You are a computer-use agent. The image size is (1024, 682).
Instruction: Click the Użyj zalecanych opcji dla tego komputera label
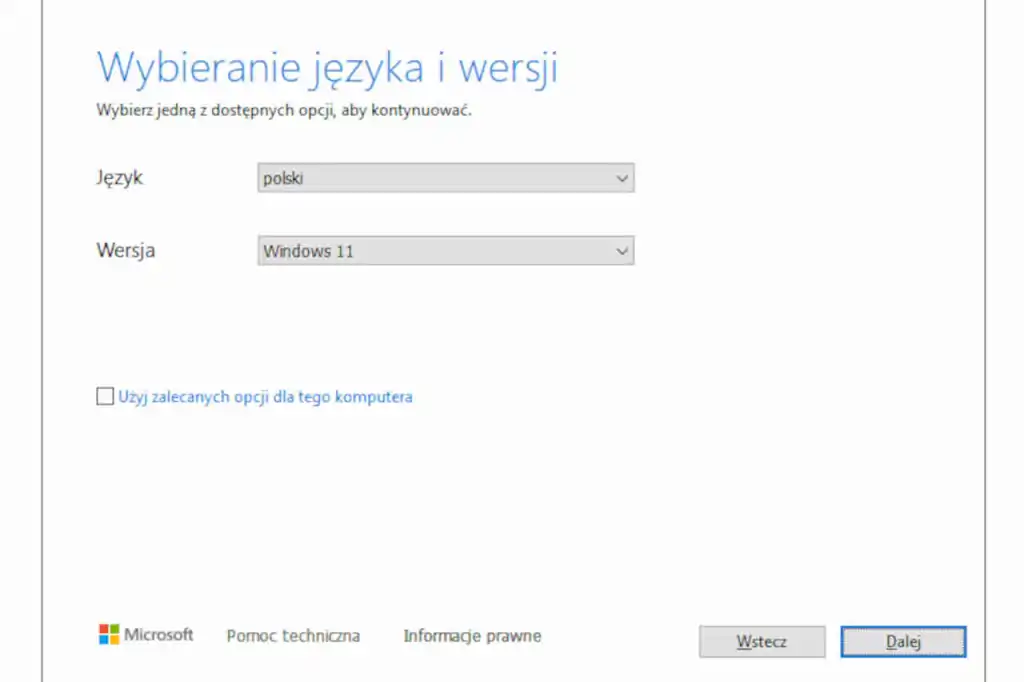pos(265,397)
